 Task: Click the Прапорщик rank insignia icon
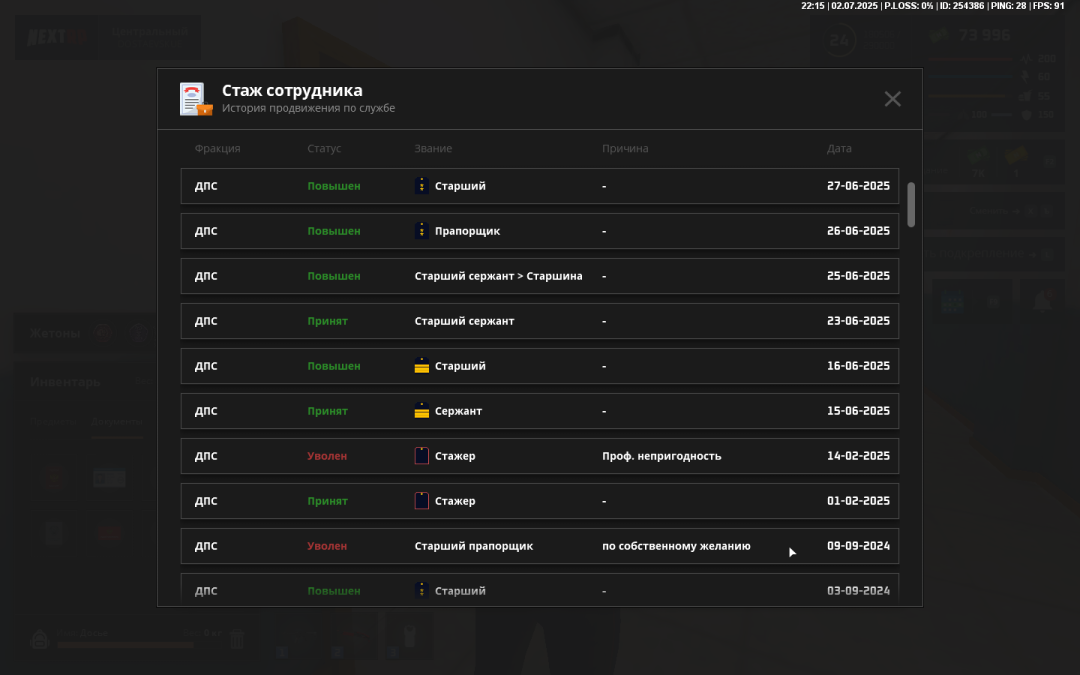[x=422, y=231]
